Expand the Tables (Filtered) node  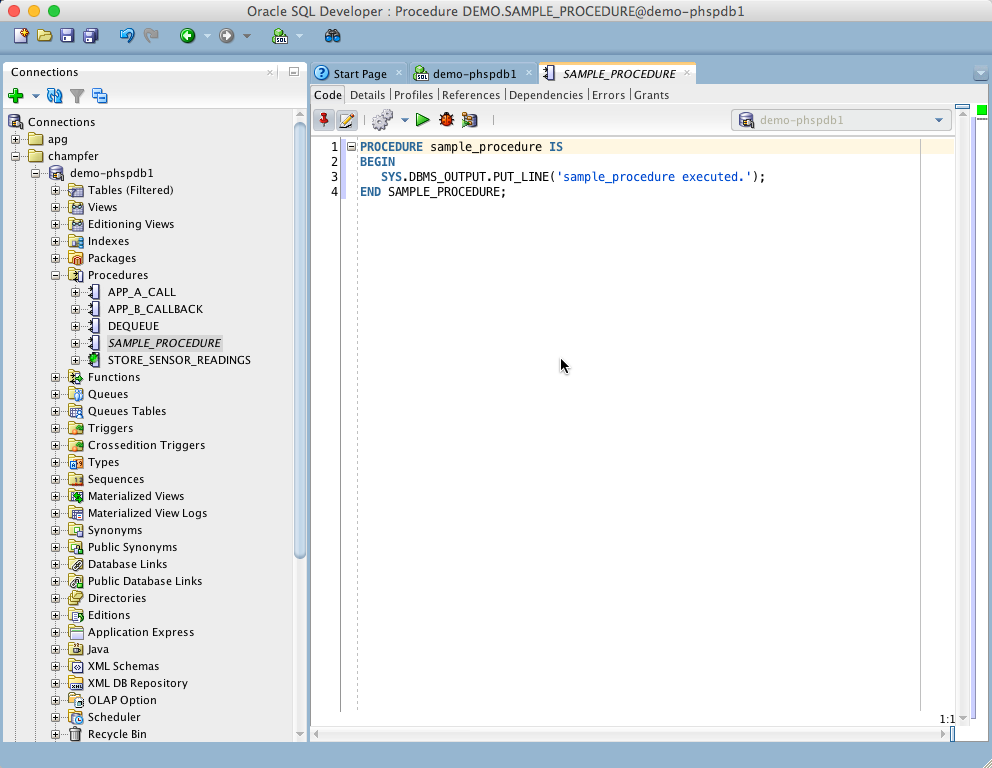56,190
